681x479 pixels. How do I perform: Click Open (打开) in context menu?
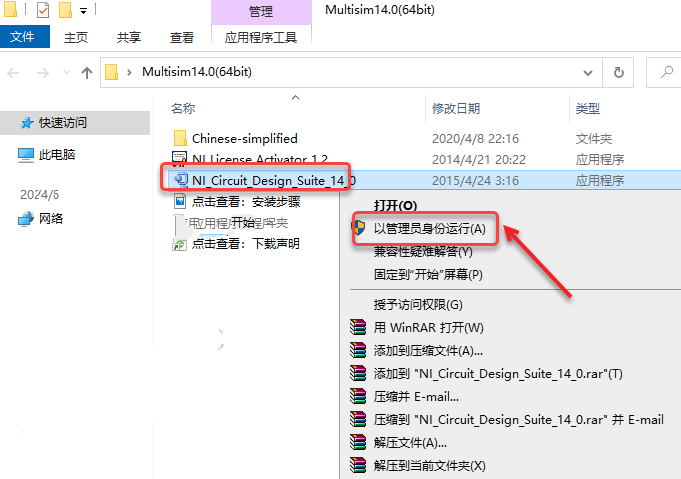coord(395,205)
